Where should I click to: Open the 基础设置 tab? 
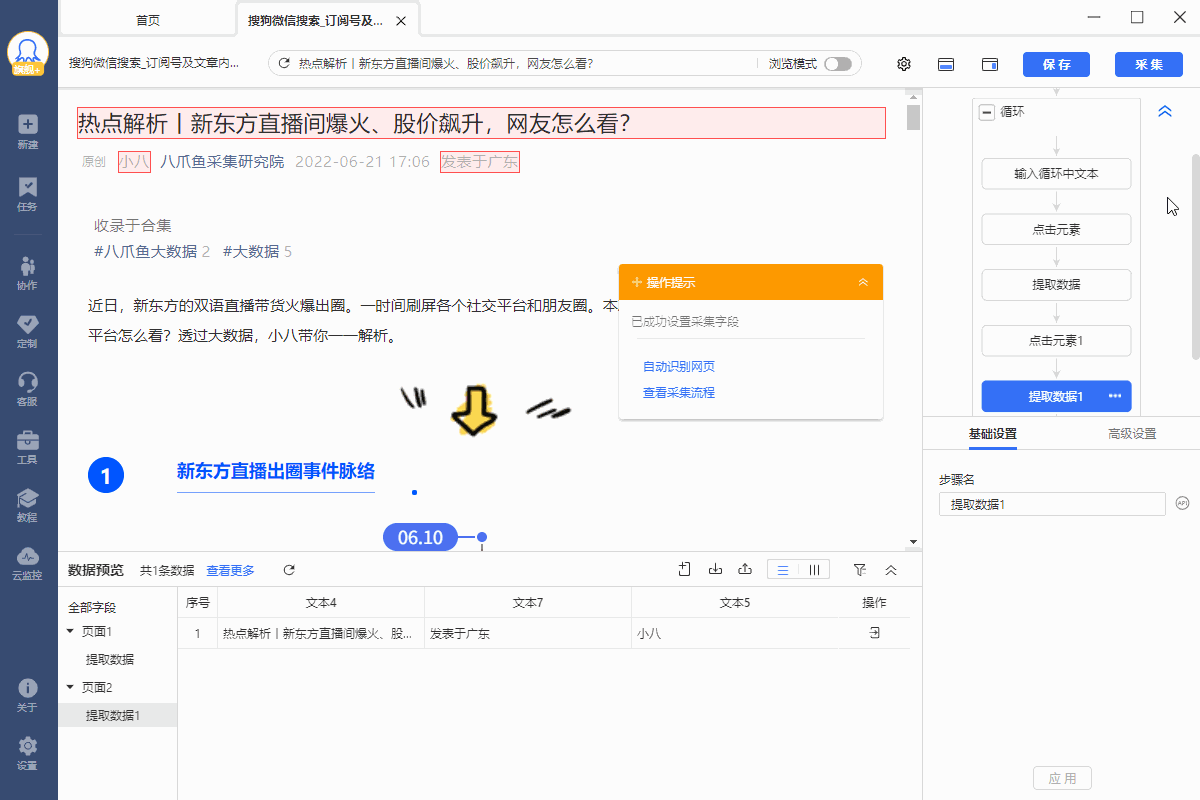(993, 434)
